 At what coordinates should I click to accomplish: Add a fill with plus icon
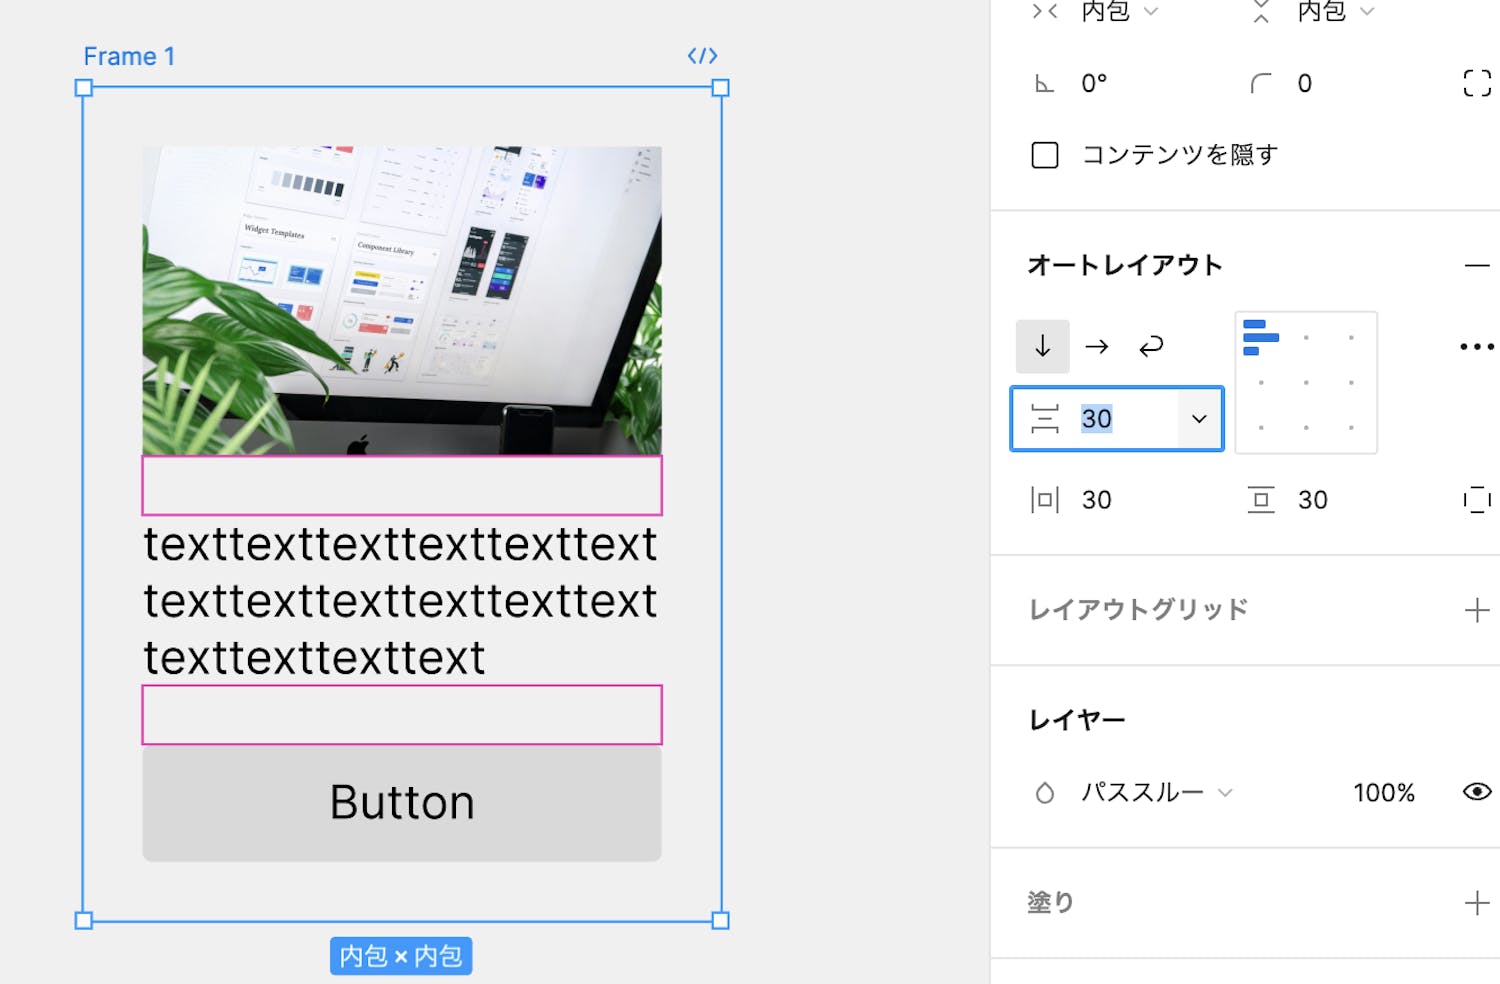(1476, 903)
